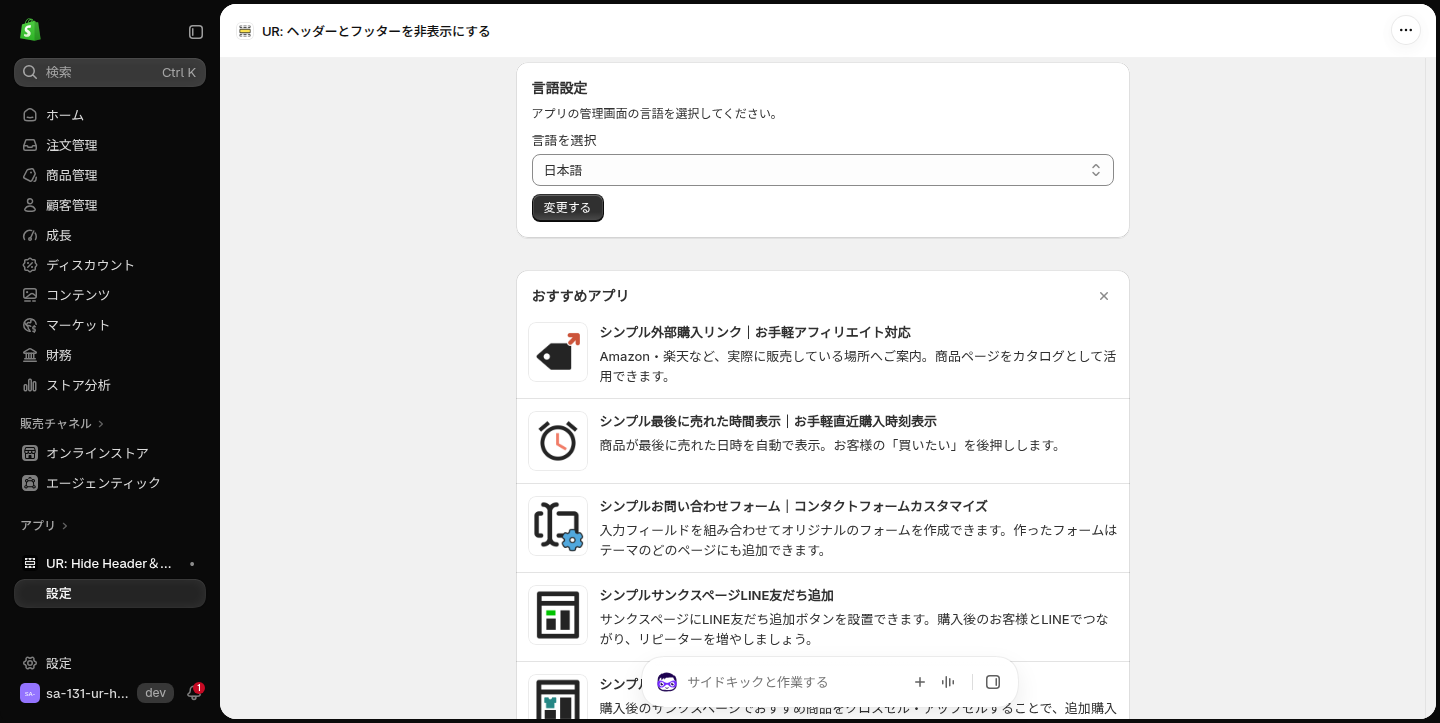Click the オンラインストア storefront icon

pyautogui.click(x=30, y=453)
